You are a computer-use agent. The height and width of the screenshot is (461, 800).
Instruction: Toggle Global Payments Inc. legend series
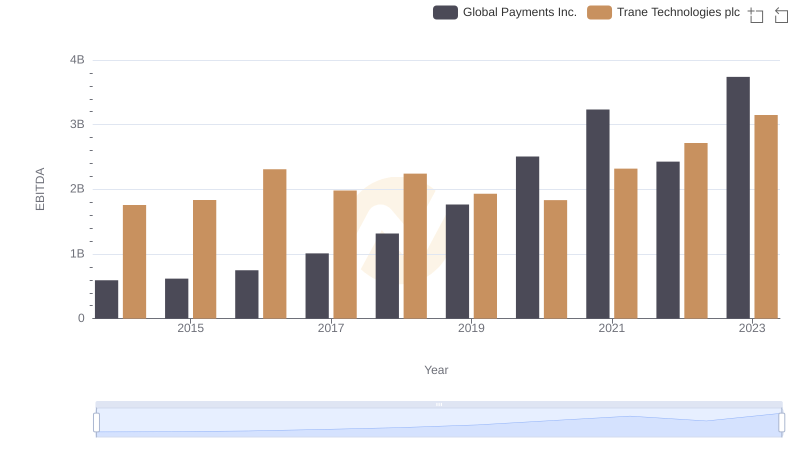click(505, 12)
